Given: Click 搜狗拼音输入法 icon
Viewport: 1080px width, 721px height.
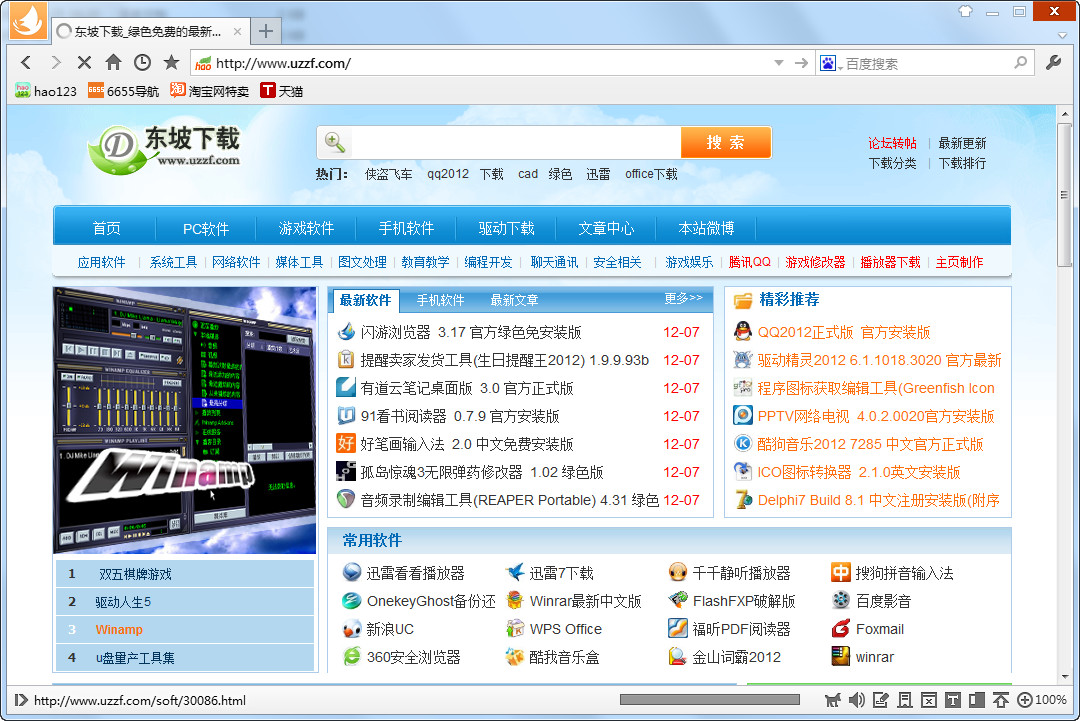Looking at the screenshot, I should (840, 572).
